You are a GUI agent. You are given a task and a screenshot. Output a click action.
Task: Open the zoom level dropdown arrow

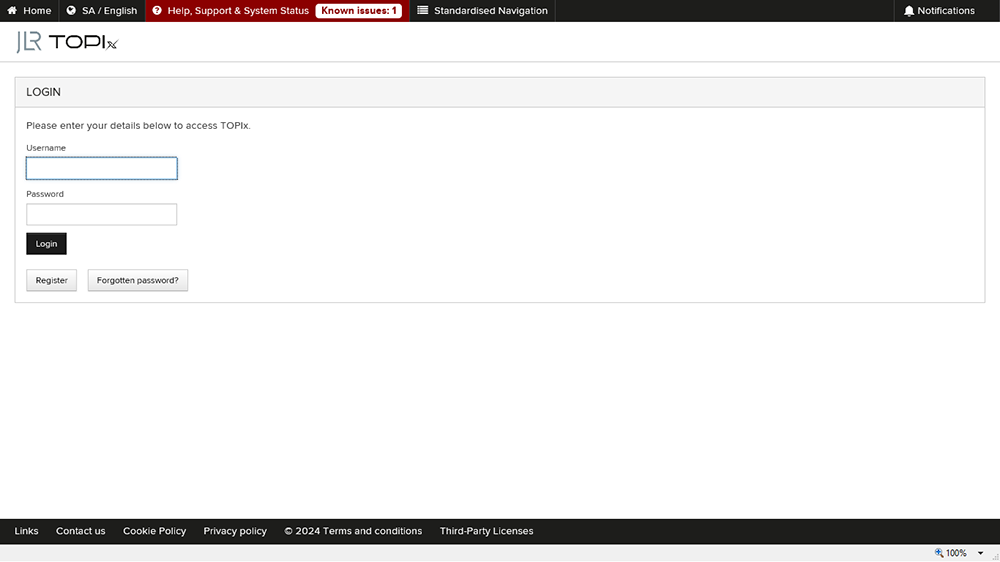pyautogui.click(x=980, y=553)
